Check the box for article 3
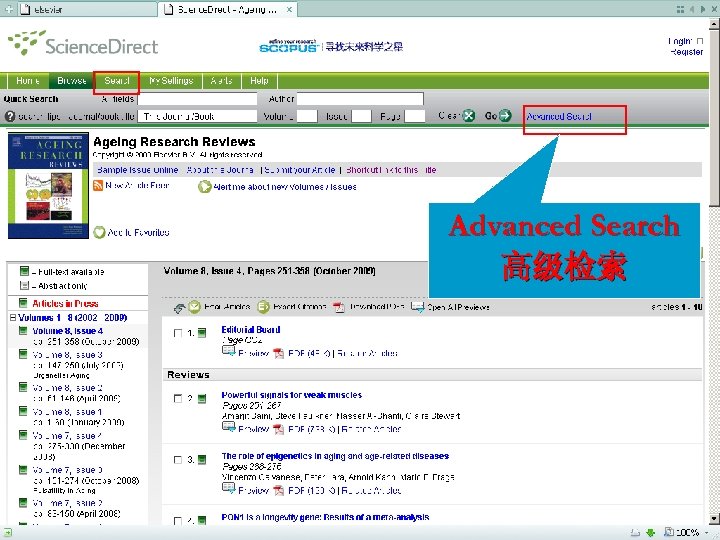The height and width of the screenshot is (540, 720). point(178,460)
